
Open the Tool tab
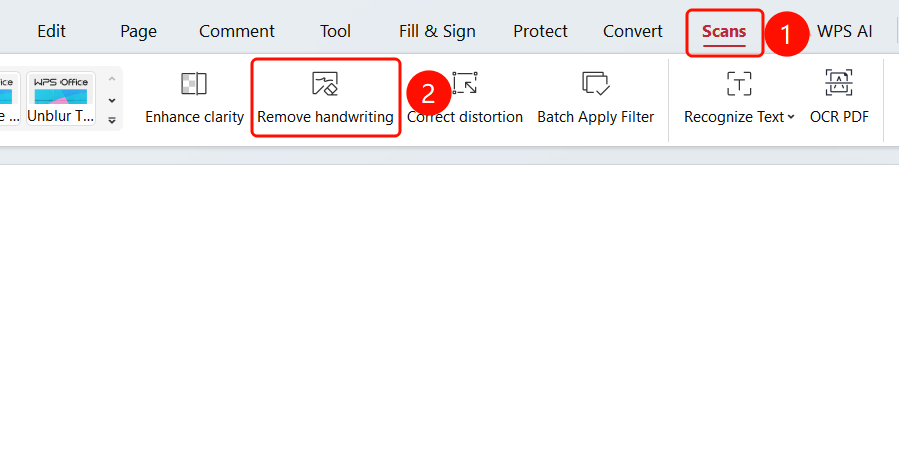point(335,31)
